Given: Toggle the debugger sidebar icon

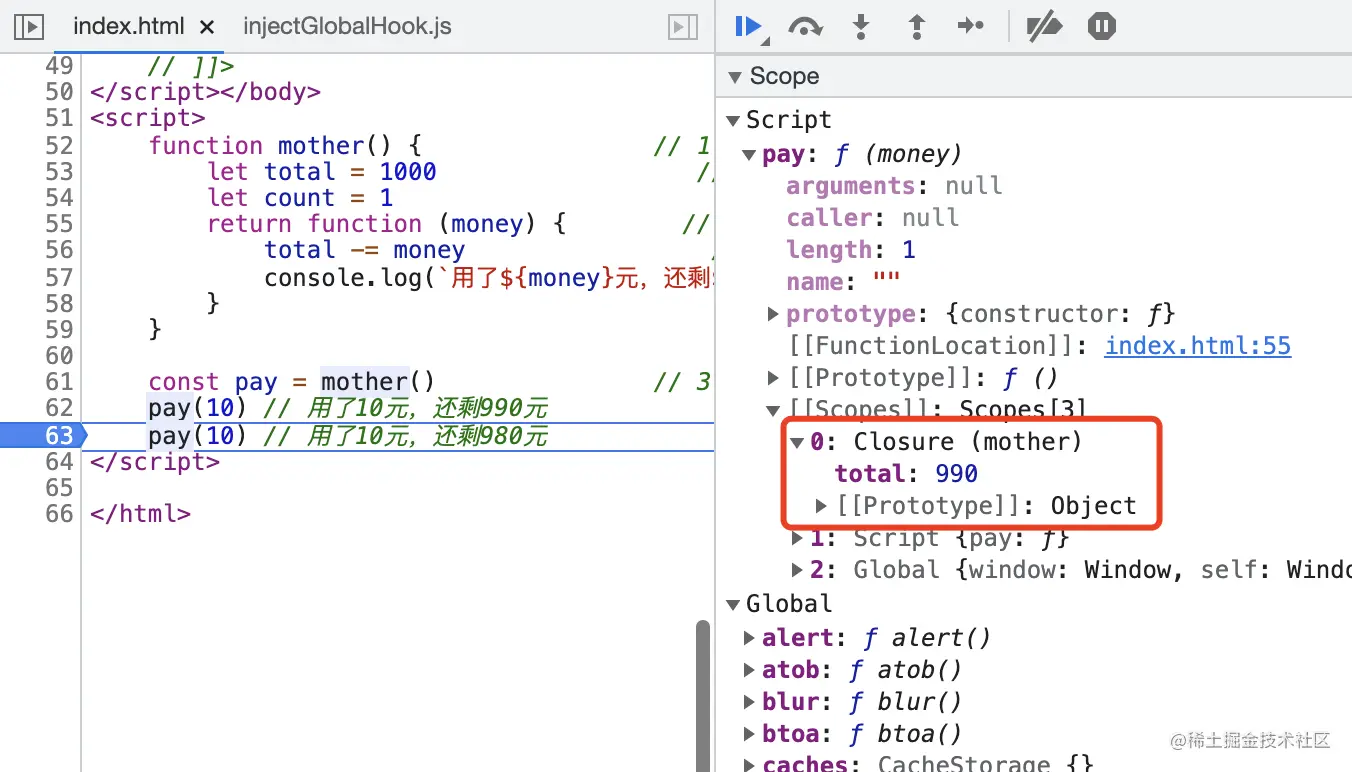Looking at the screenshot, I should click(683, 27).
